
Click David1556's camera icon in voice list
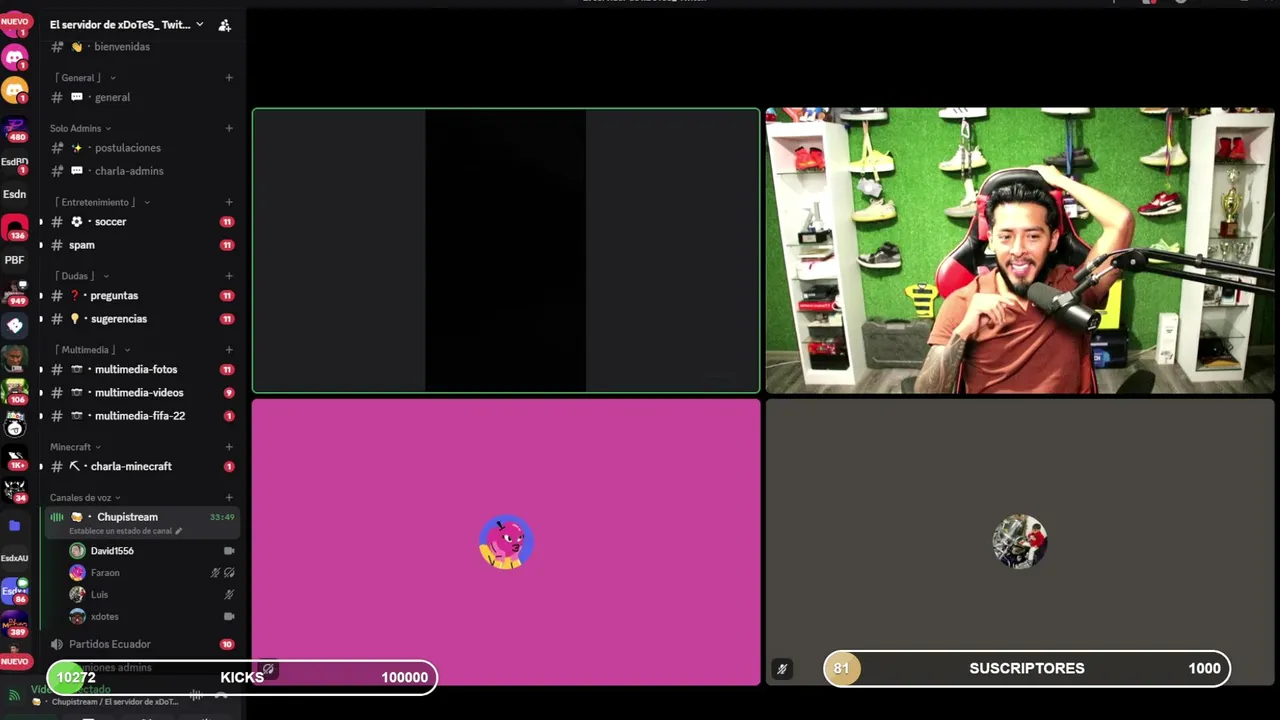click(x=229, y=551)
